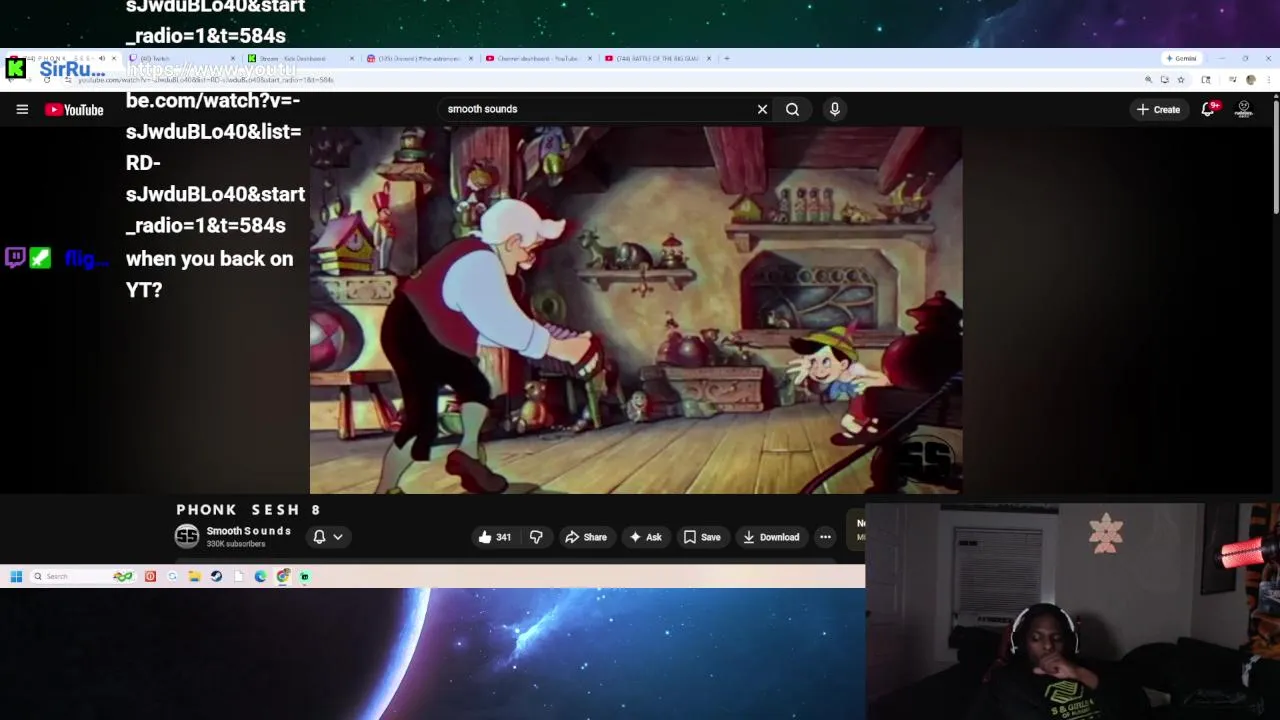
Task: Open the Gemini button in Chrome
Action: tap(1182, 58)
